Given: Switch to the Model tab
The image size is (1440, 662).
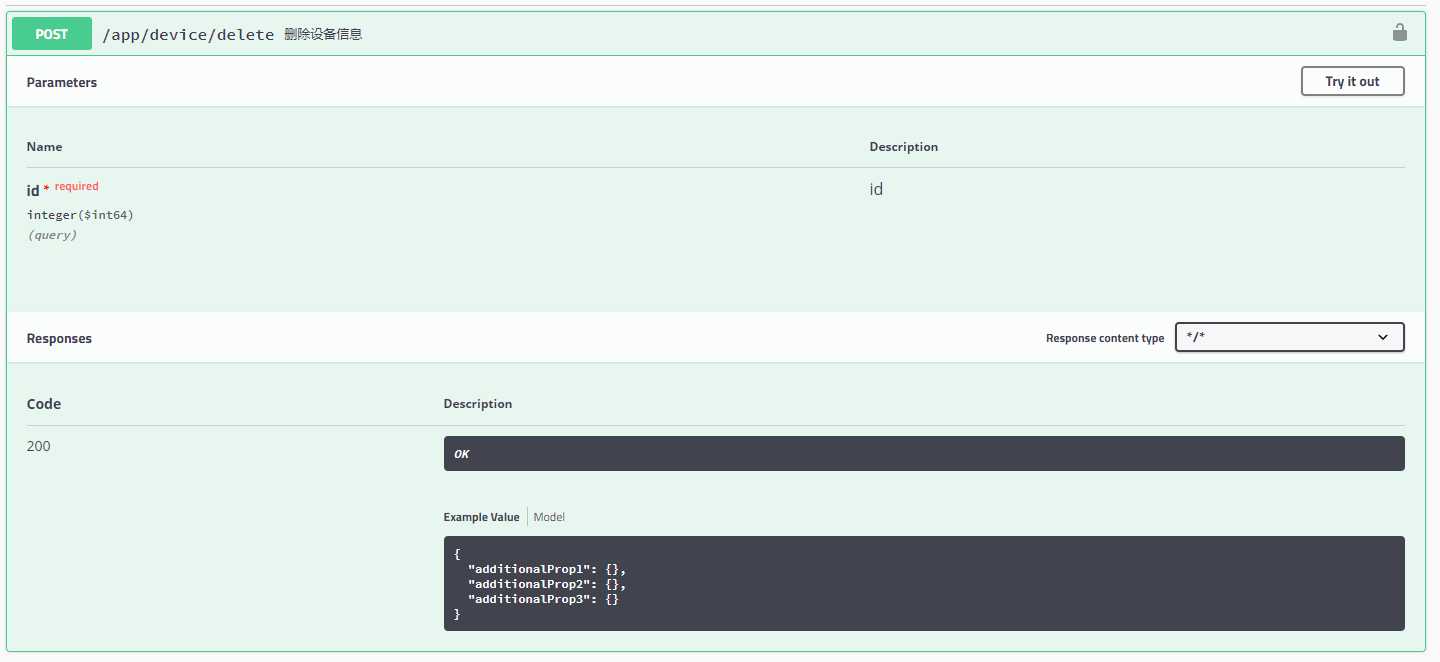Looking at the screenshot, I should point(549,517).
